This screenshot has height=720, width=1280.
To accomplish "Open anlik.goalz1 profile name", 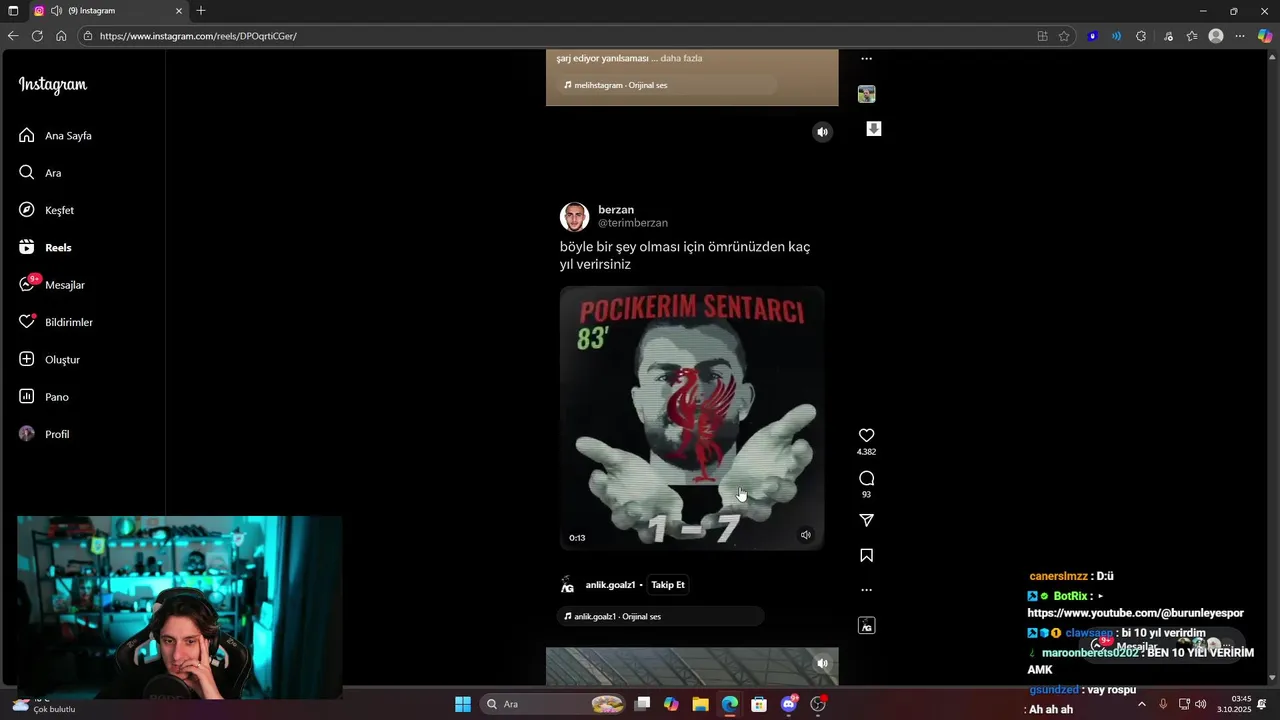I will (x=610, y=585).
